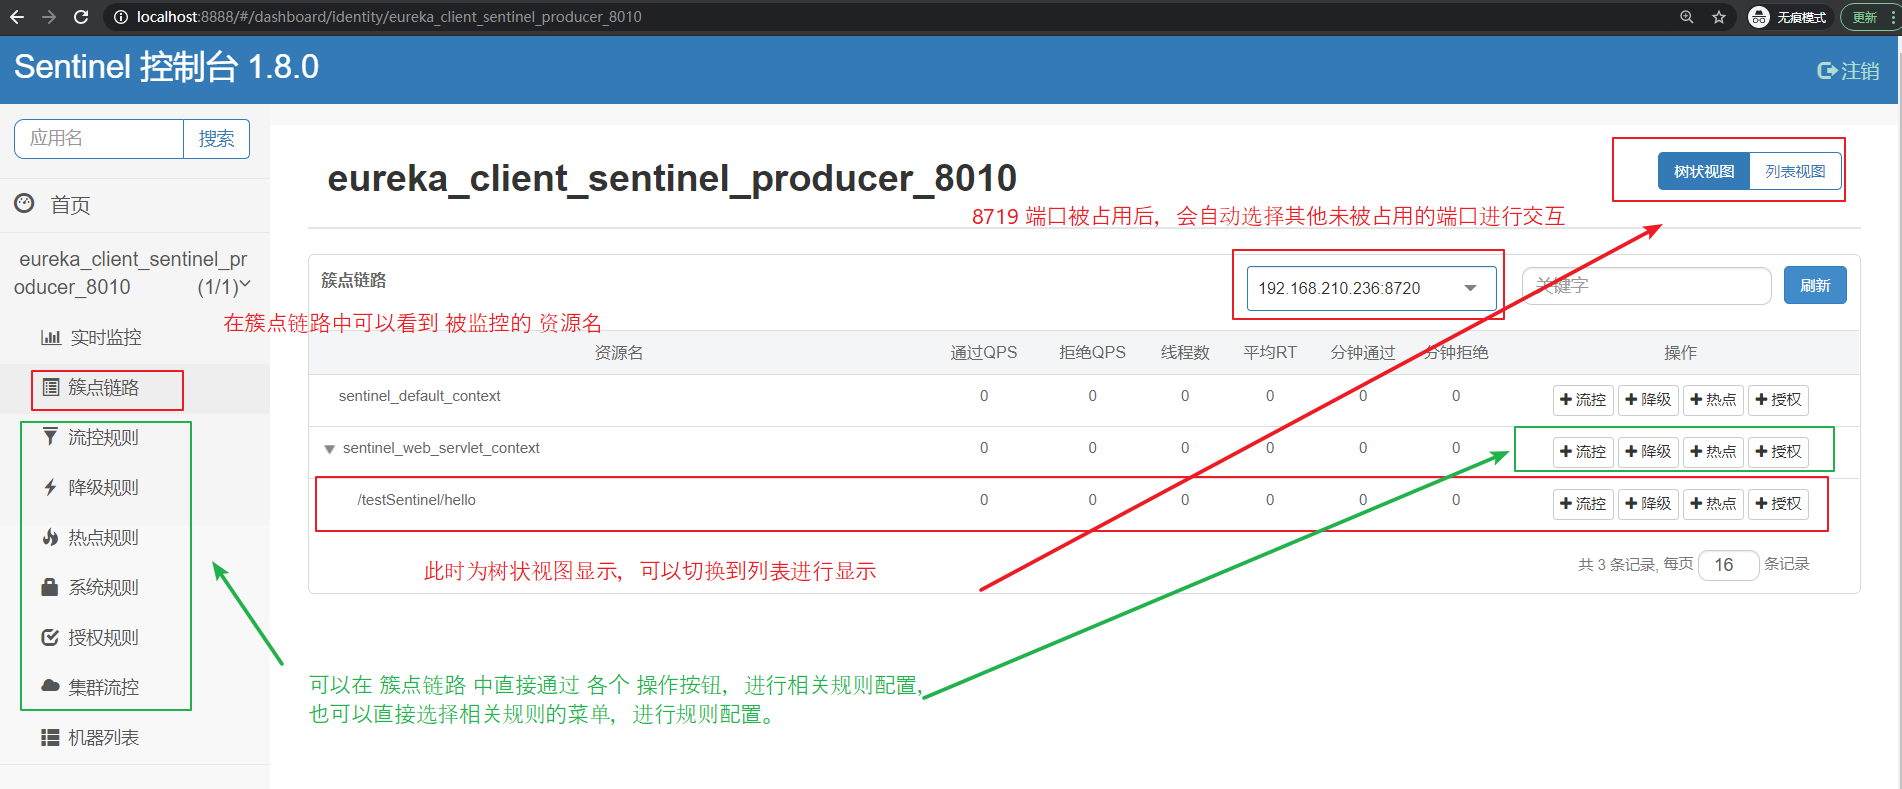Click the 首页 dashboard icon
This screenshot has height=789, width=1902.
click(x=24, y=203)
